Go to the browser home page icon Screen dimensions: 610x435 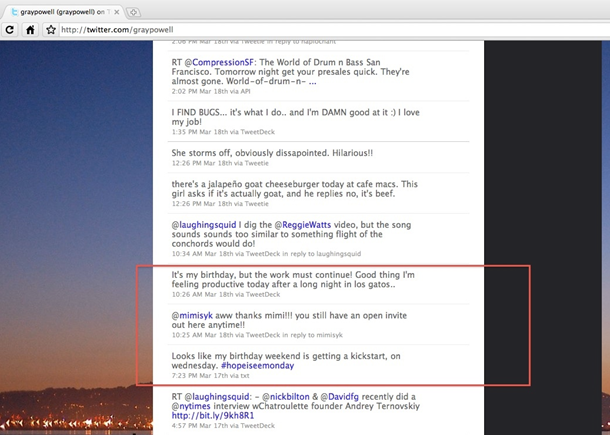coord(30,30)
